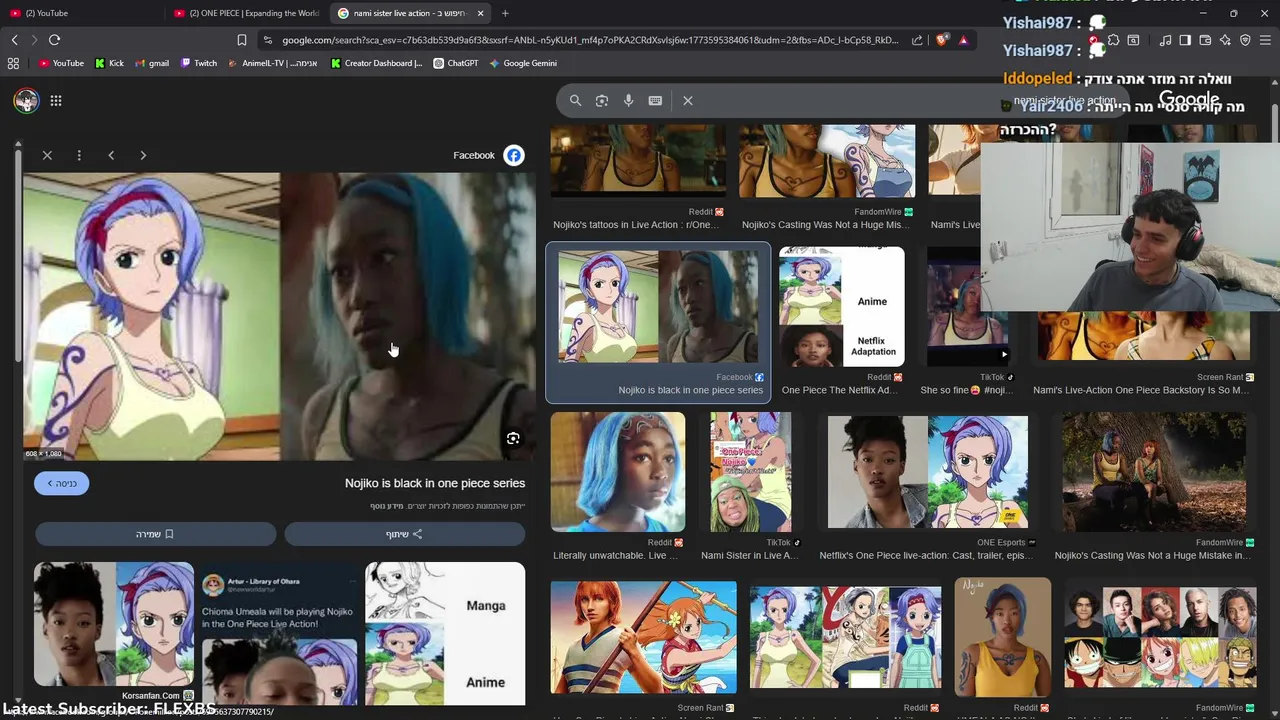Go to previous image with left chevron
1280x720 pixels.
111,155
